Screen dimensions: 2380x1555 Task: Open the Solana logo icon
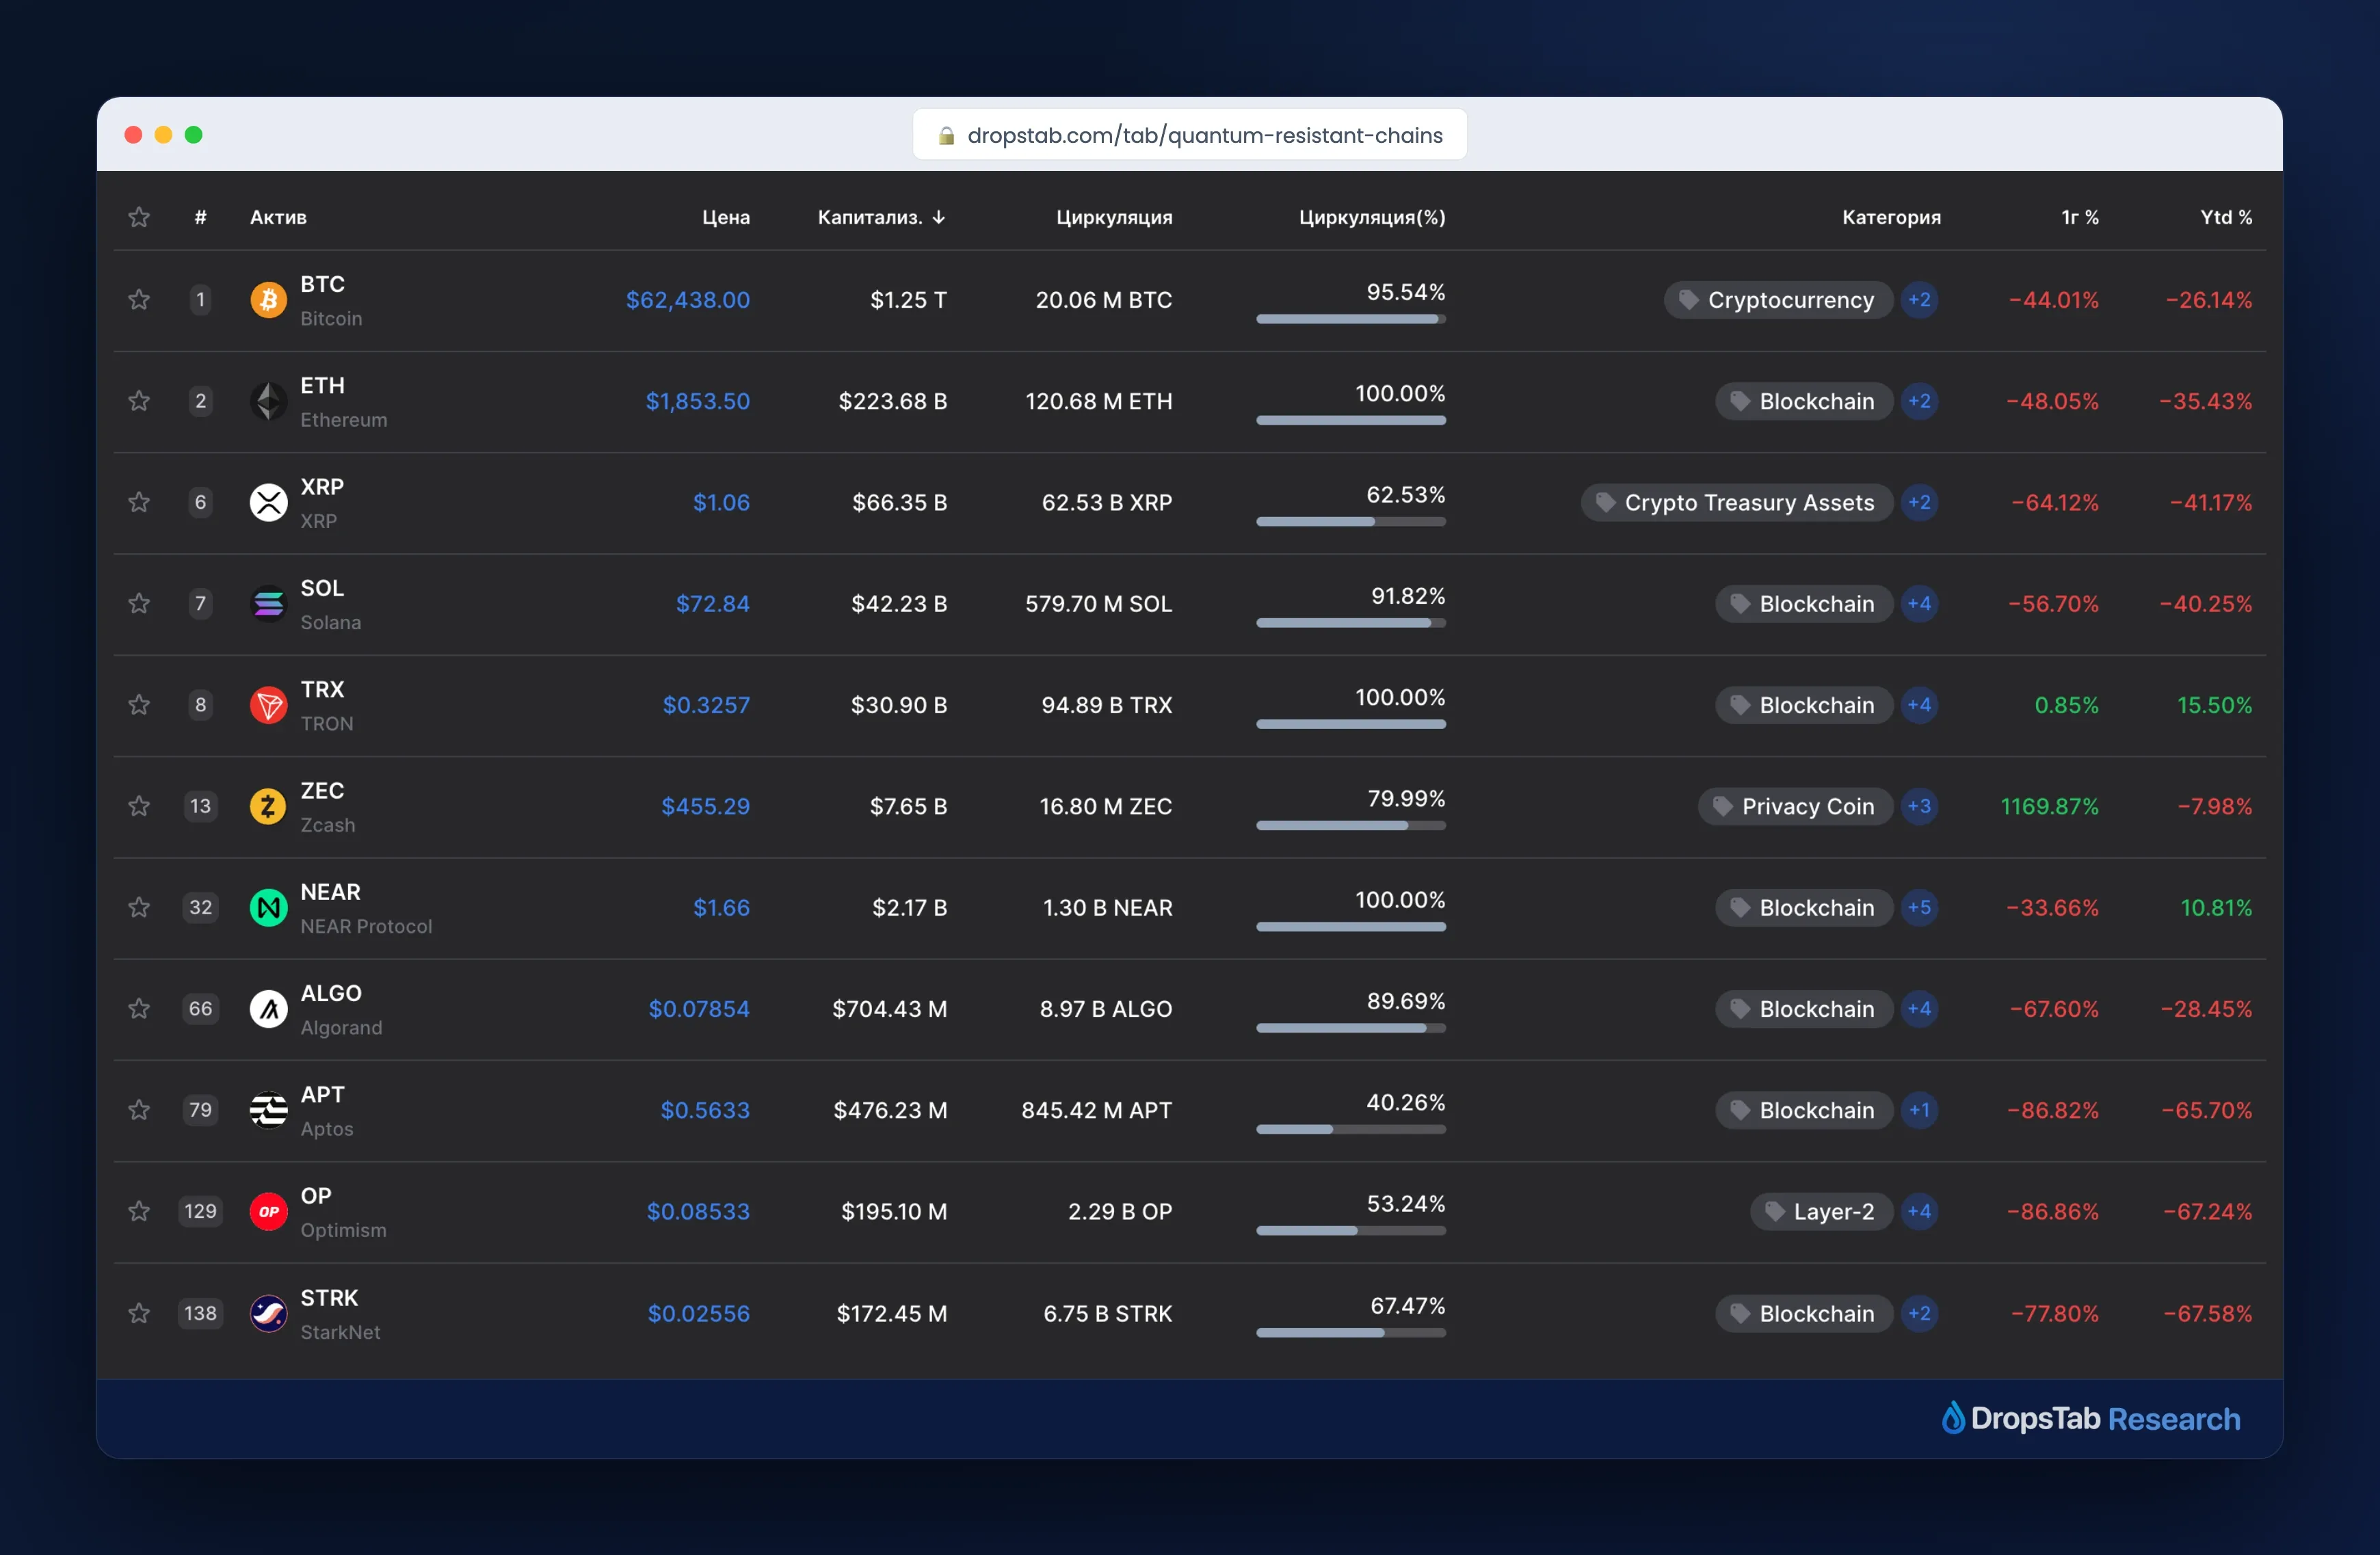click(x=268, y=604)
